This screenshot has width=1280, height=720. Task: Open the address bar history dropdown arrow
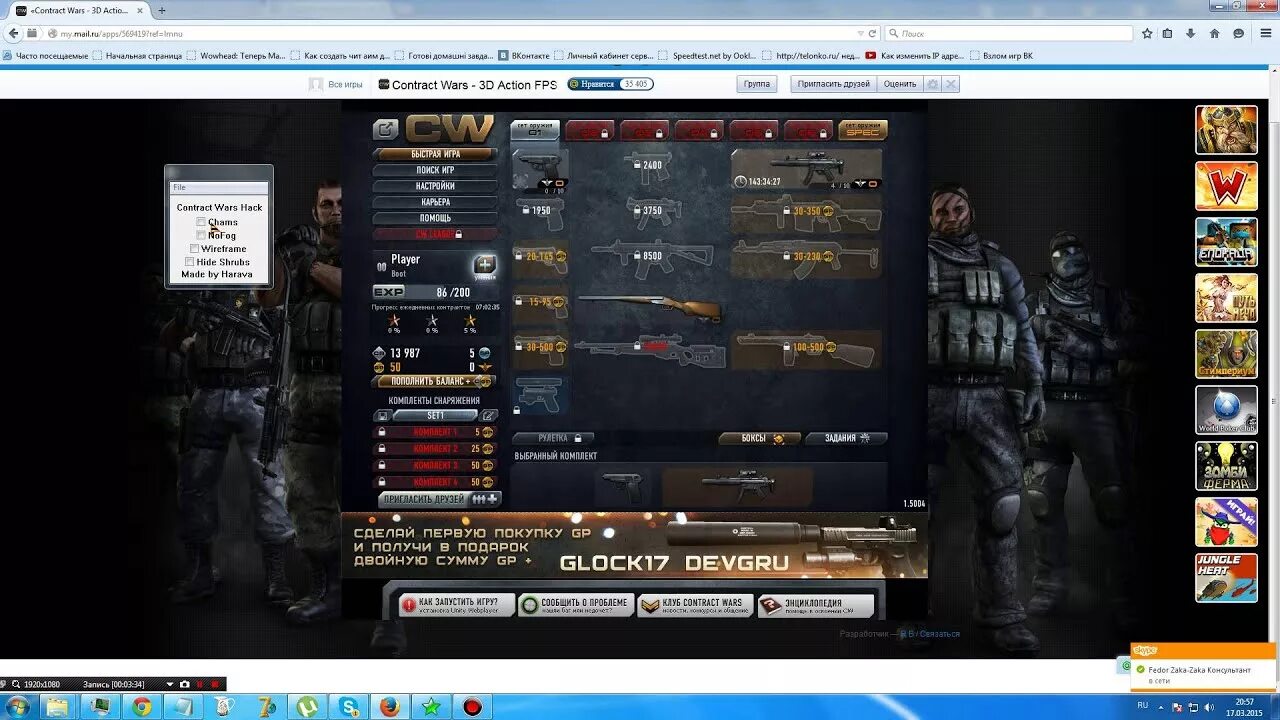coord(860,33)
